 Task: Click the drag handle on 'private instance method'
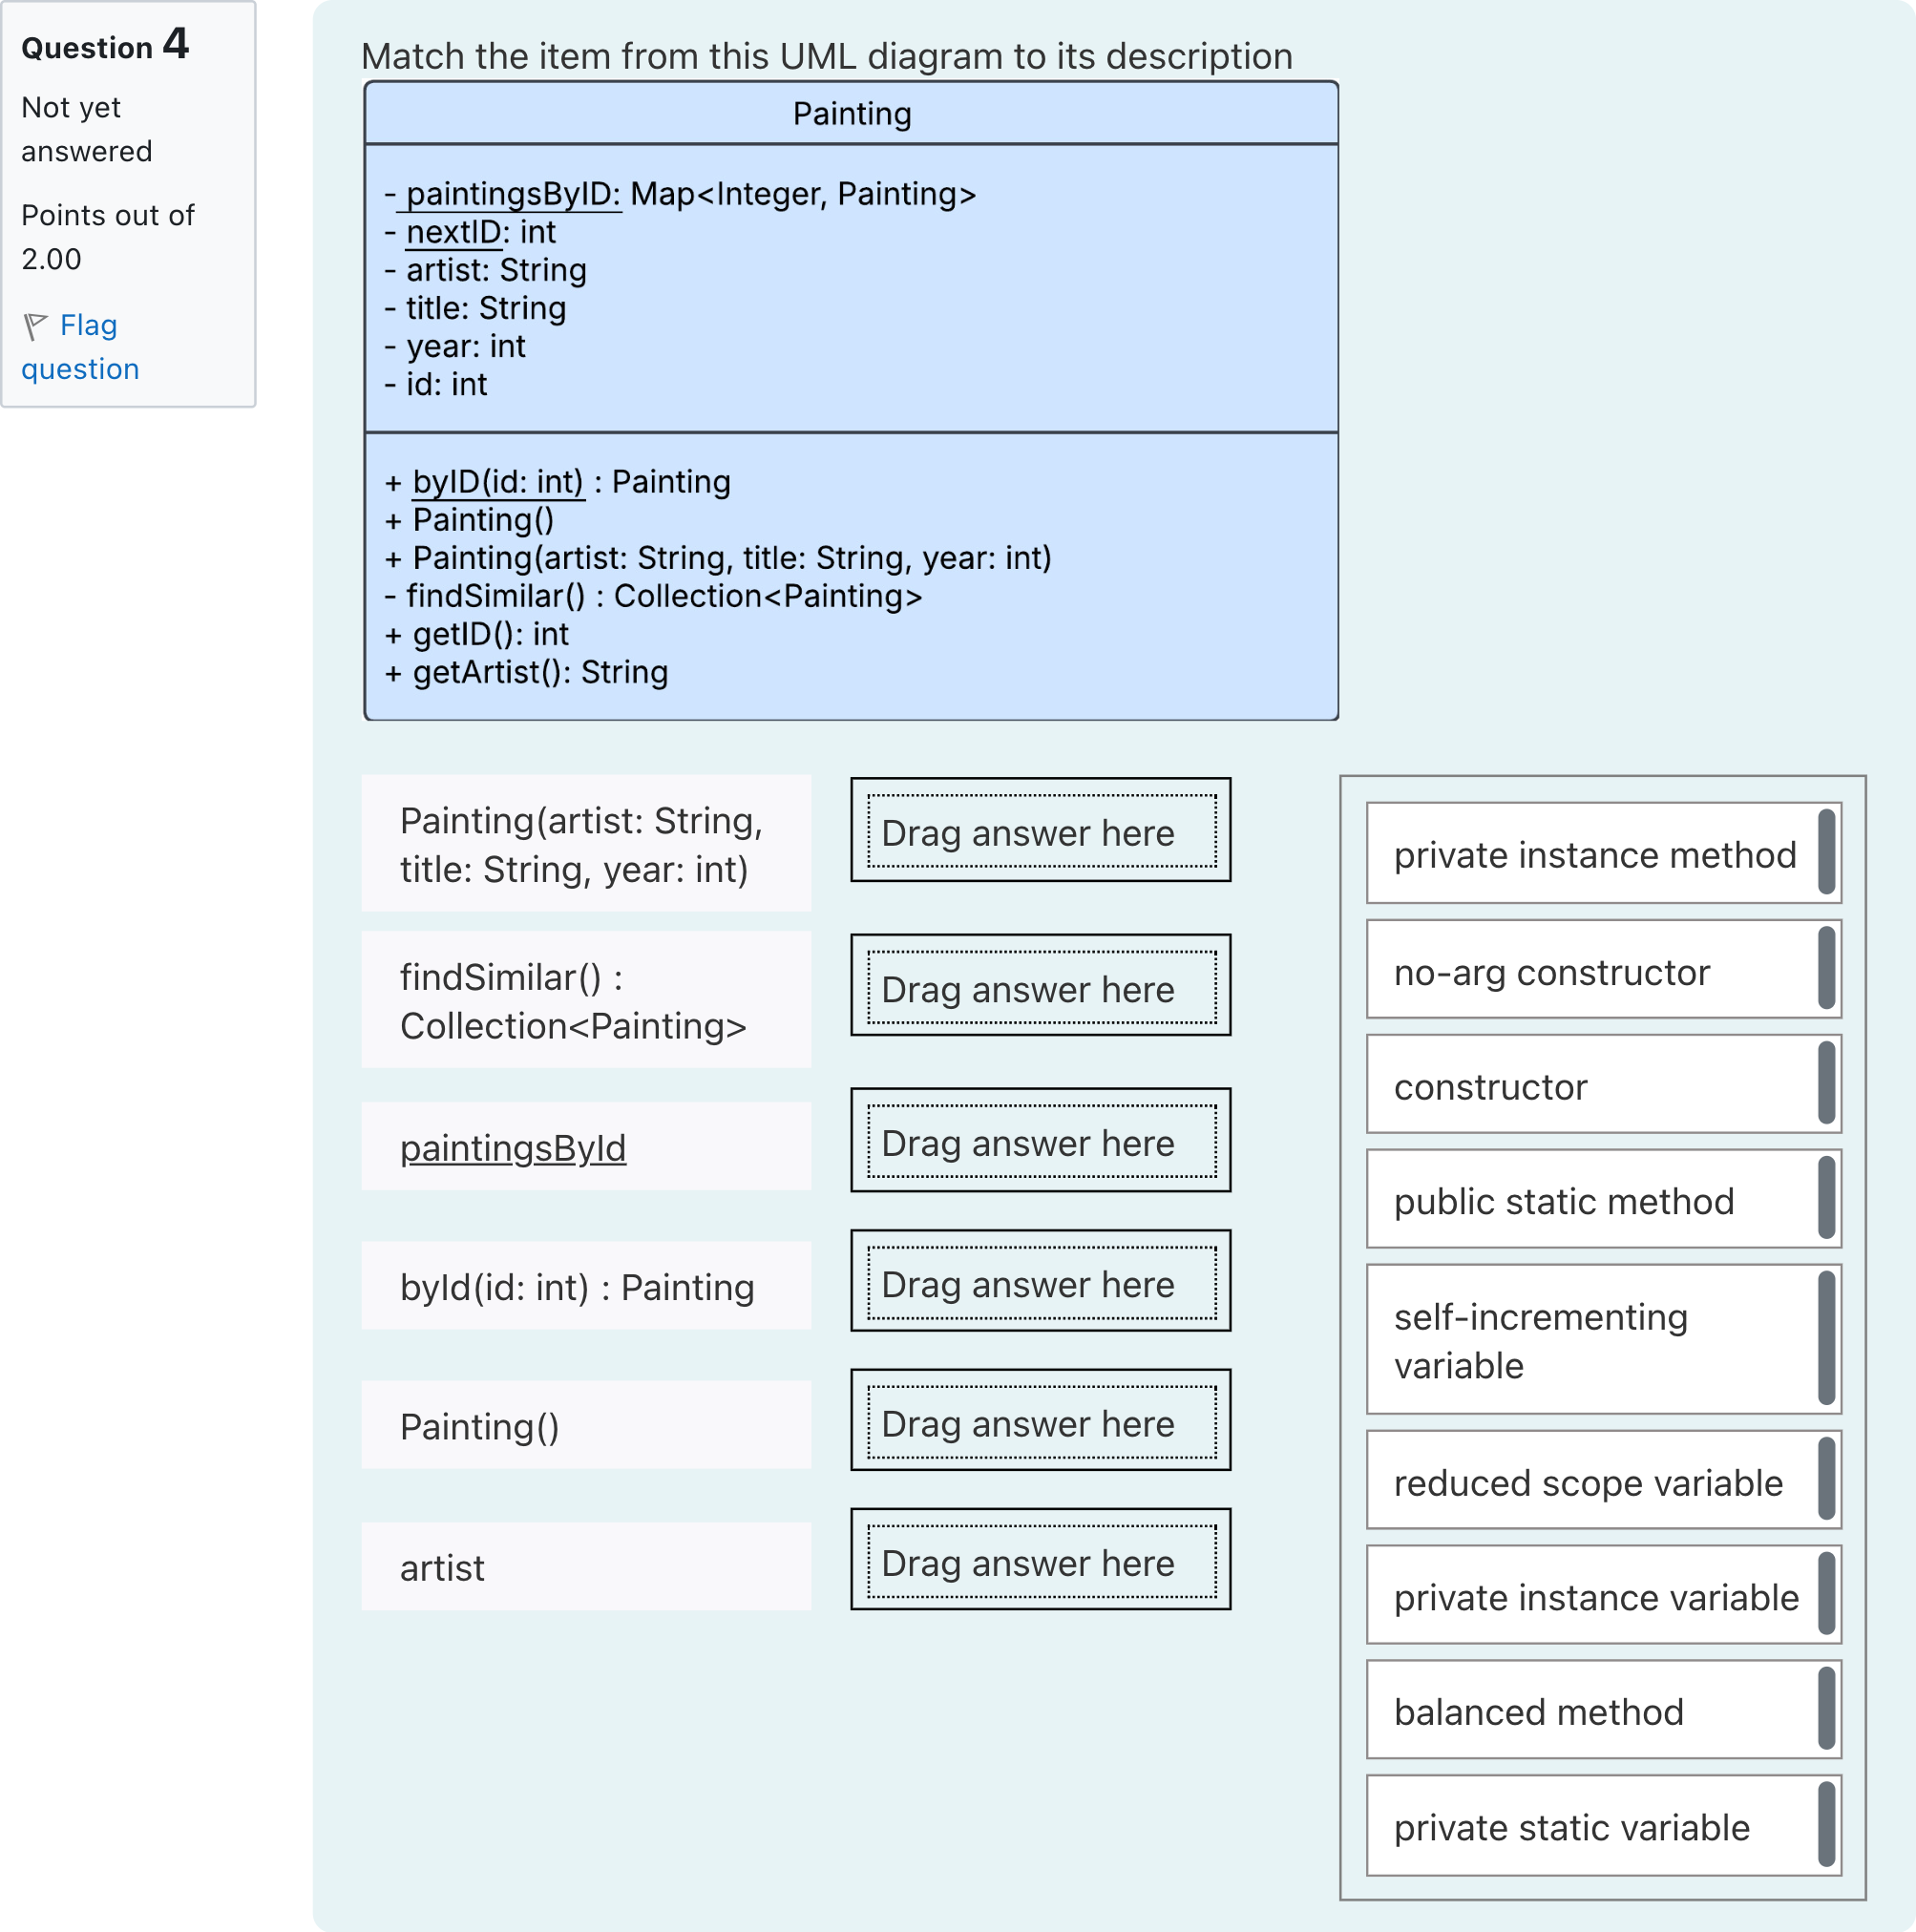click(x=1826, y=853)
